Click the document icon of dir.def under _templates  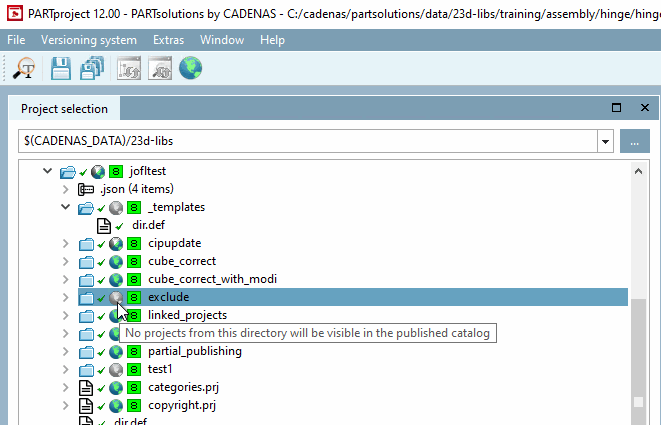pos(104,226)
